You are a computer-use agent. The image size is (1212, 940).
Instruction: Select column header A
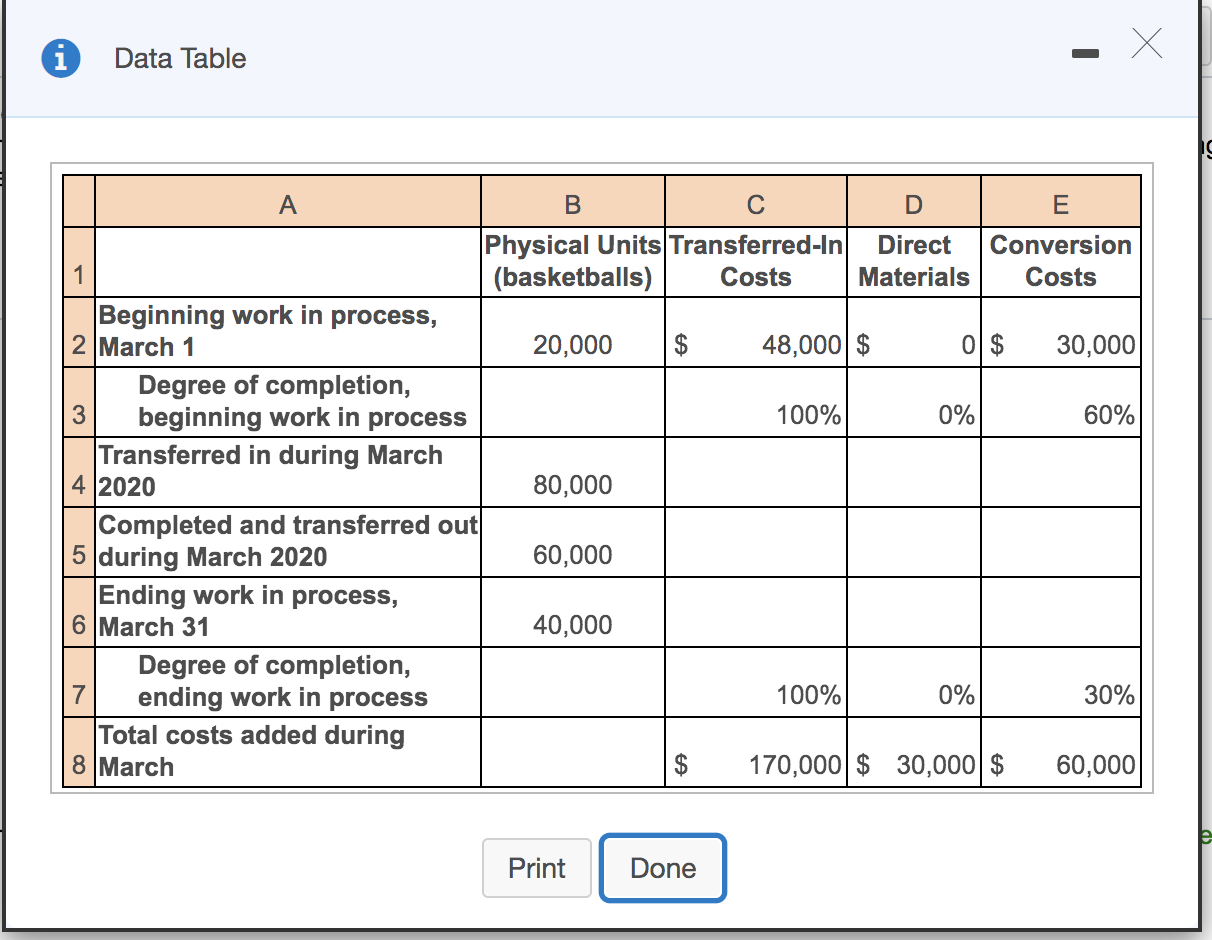click(288, 201)
